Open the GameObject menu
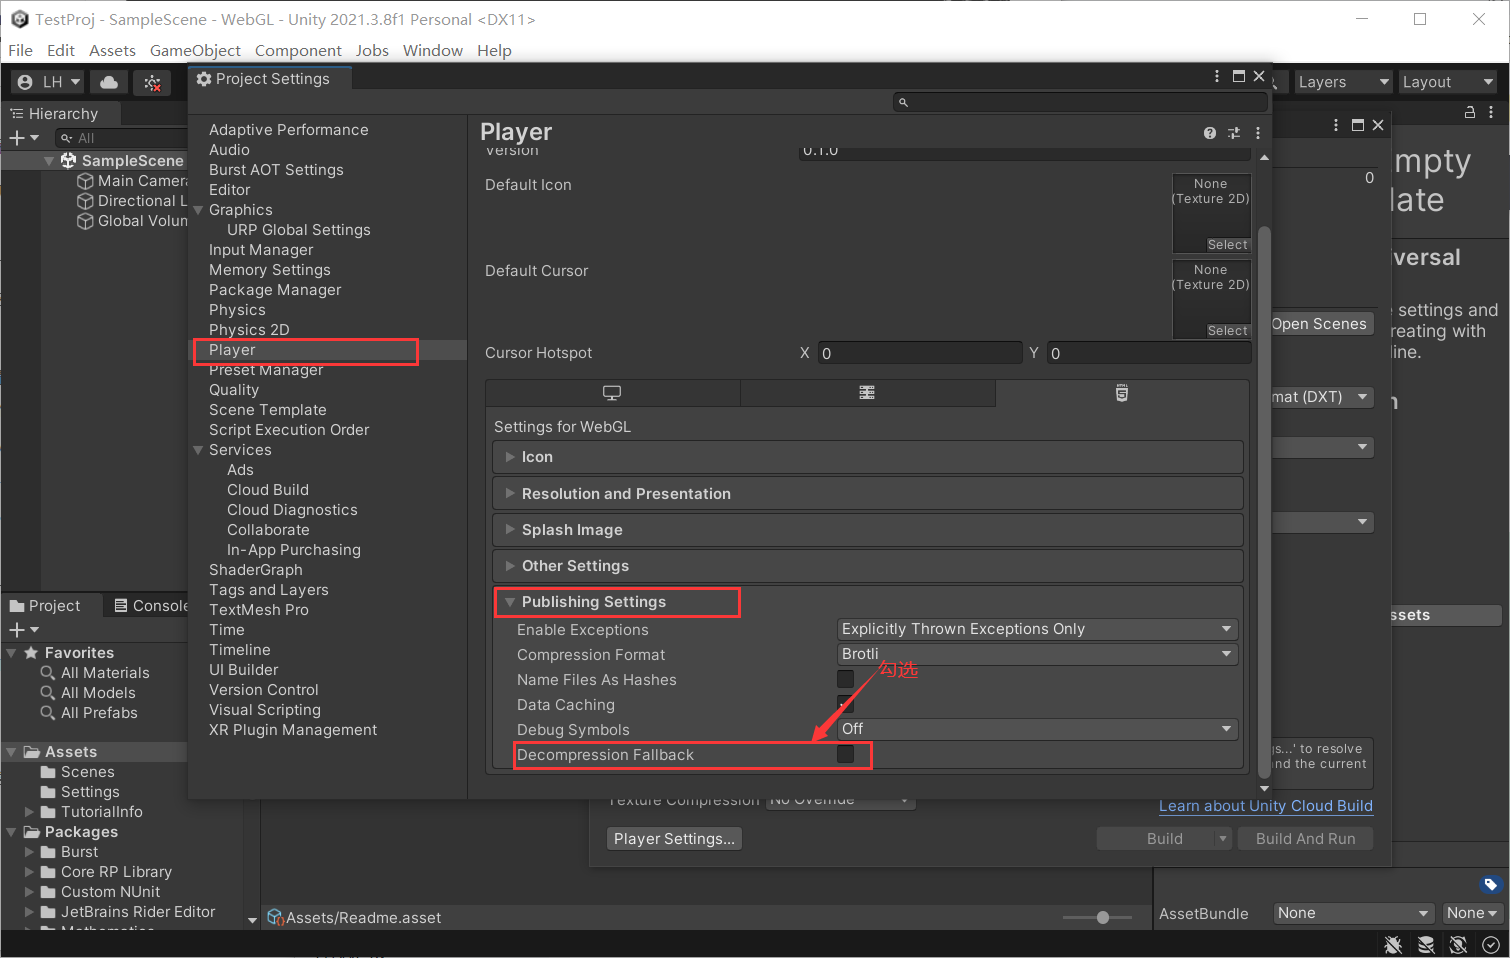This screenshot has height=958, width=1510. (195, 50)
